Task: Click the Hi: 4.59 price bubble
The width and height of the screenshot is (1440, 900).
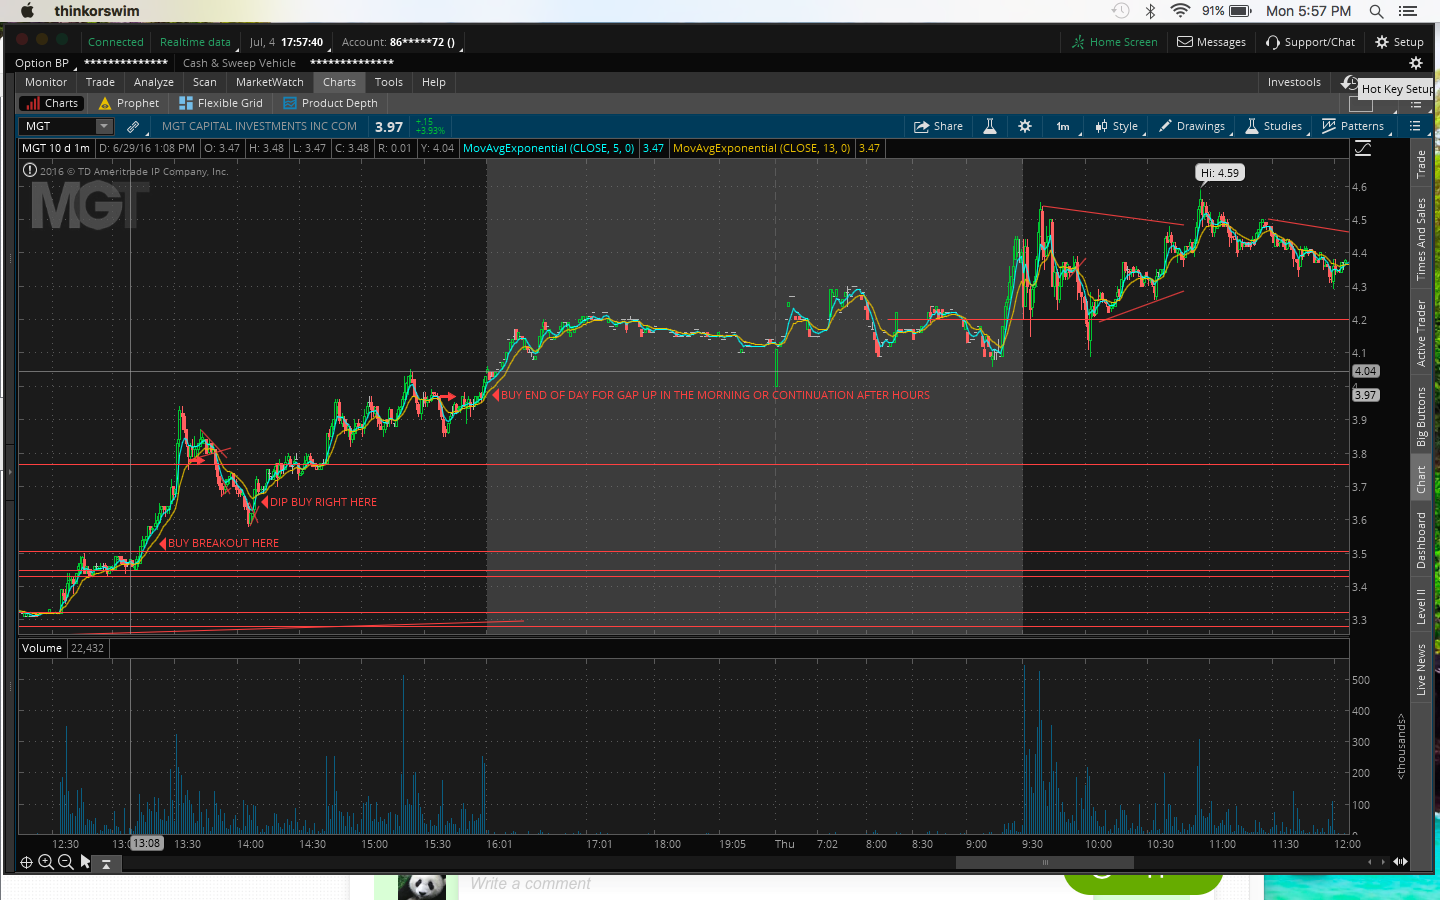Action: (x=1220, y=173)
